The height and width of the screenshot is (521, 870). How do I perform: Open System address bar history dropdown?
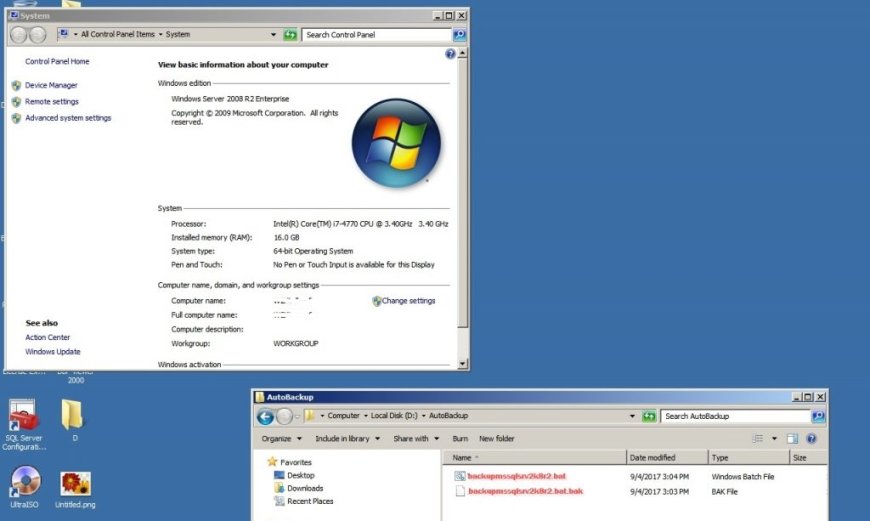tap(273, 34)
